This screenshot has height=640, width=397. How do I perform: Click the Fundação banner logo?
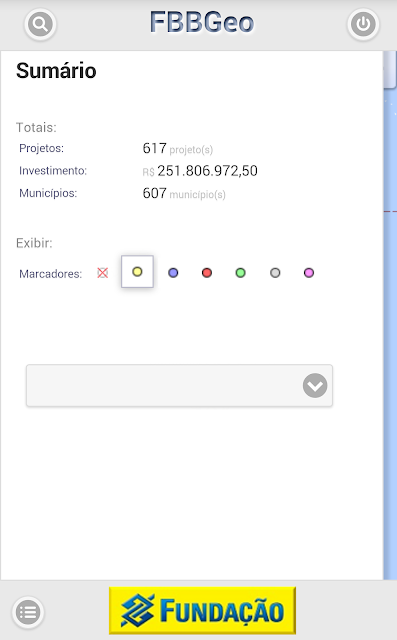202,610
